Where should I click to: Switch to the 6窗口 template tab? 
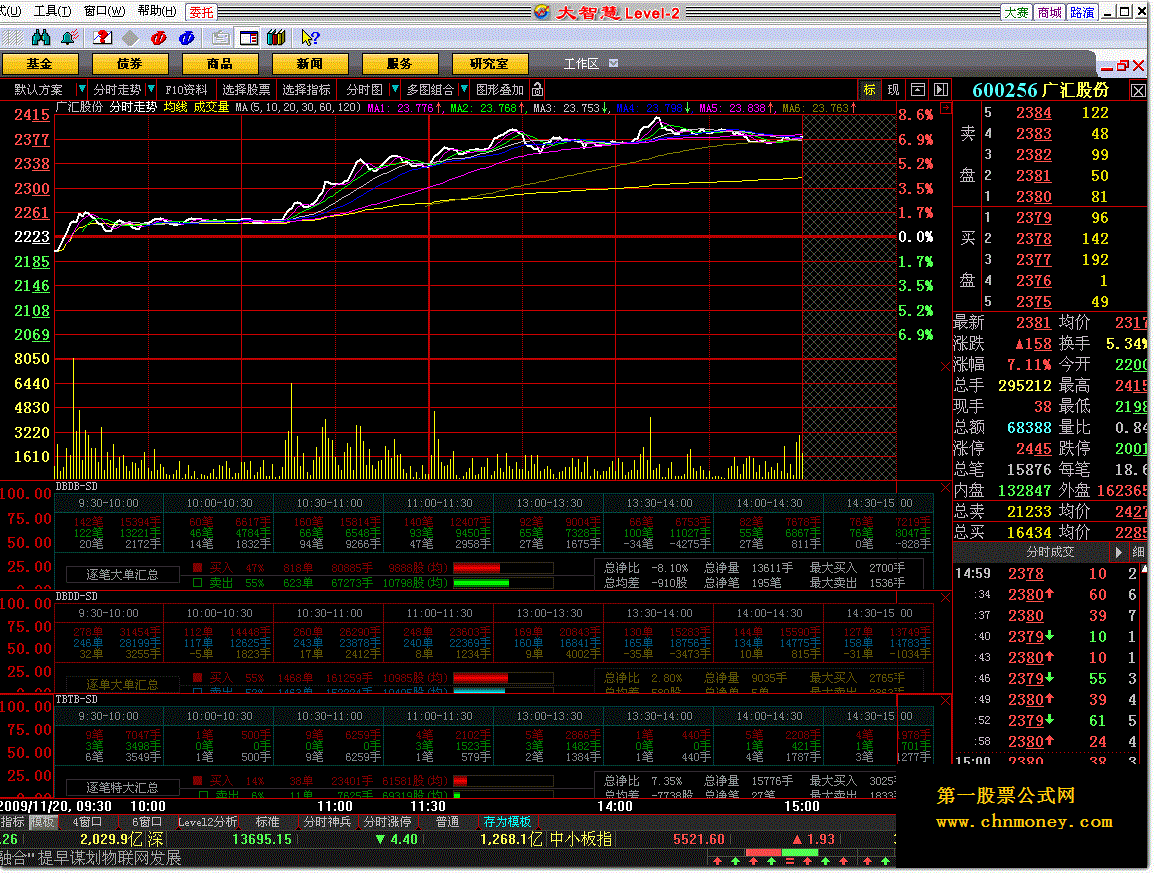146,822
